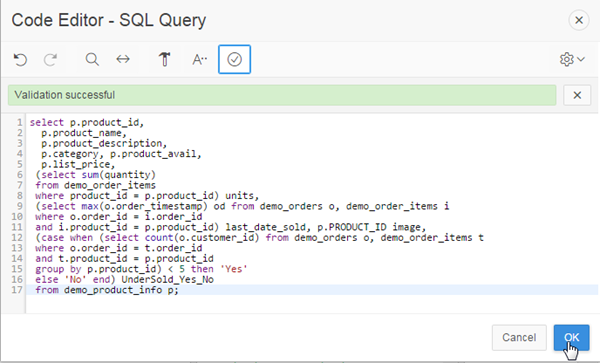600x363 pixels.
Task: Click line 5 'p.list_price,'
Action: [x=78, y=164]
